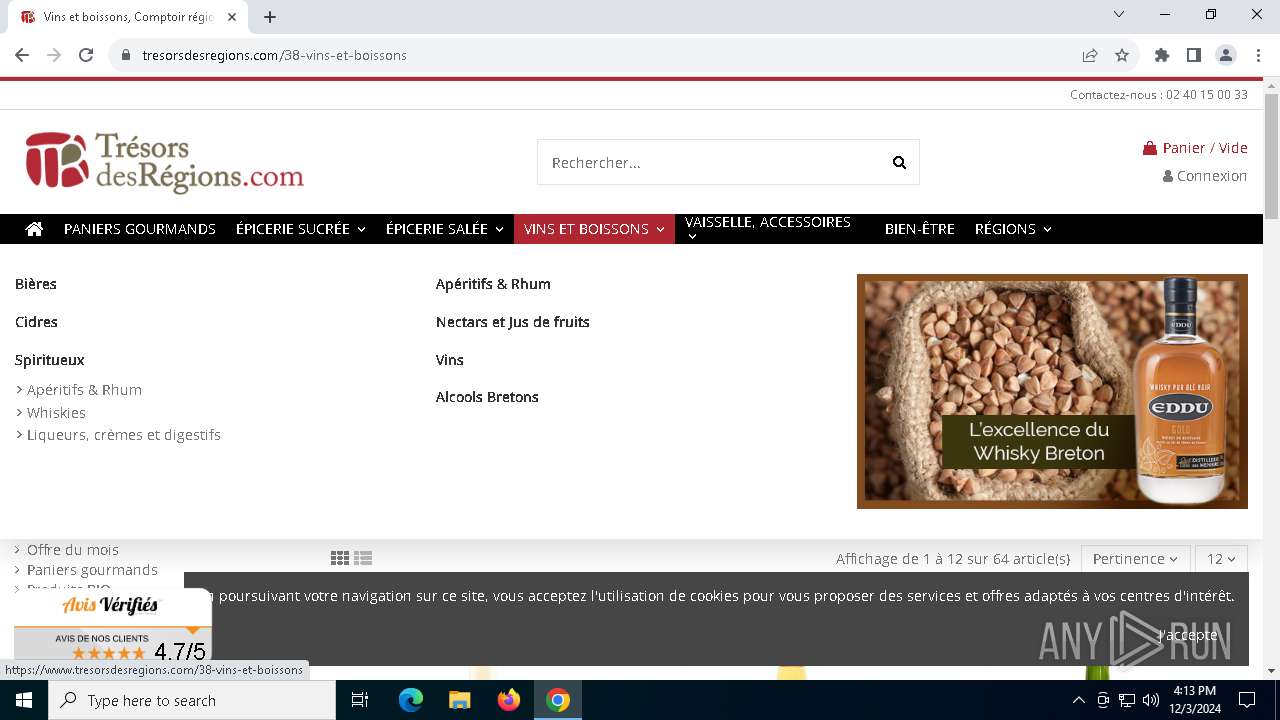Image resolution: width=1280 pixels, height=720 pixels.
Task: Open Alcools Bretons link
Action: pyautogui.click(x=487, y=397)
